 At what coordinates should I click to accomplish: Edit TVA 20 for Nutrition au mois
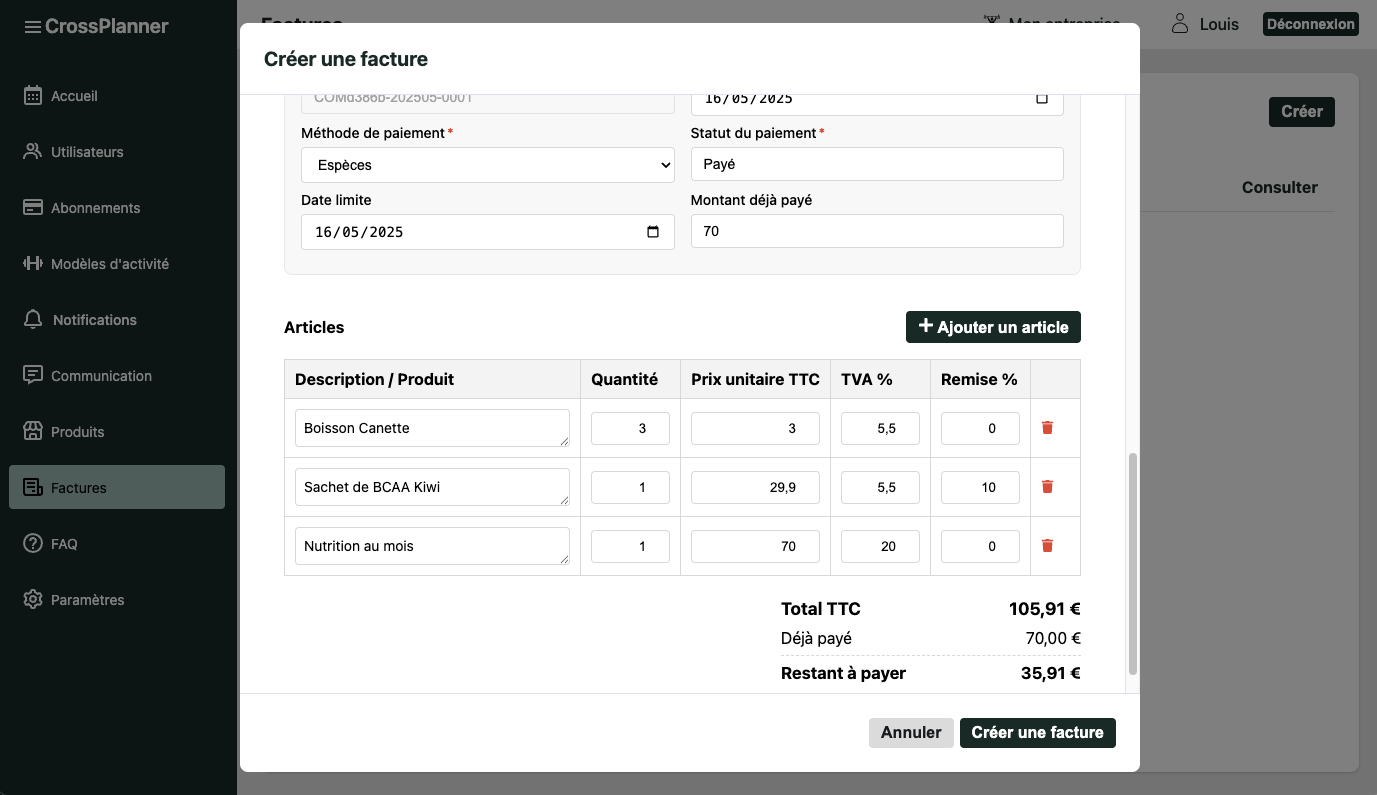tap(880, 546)
